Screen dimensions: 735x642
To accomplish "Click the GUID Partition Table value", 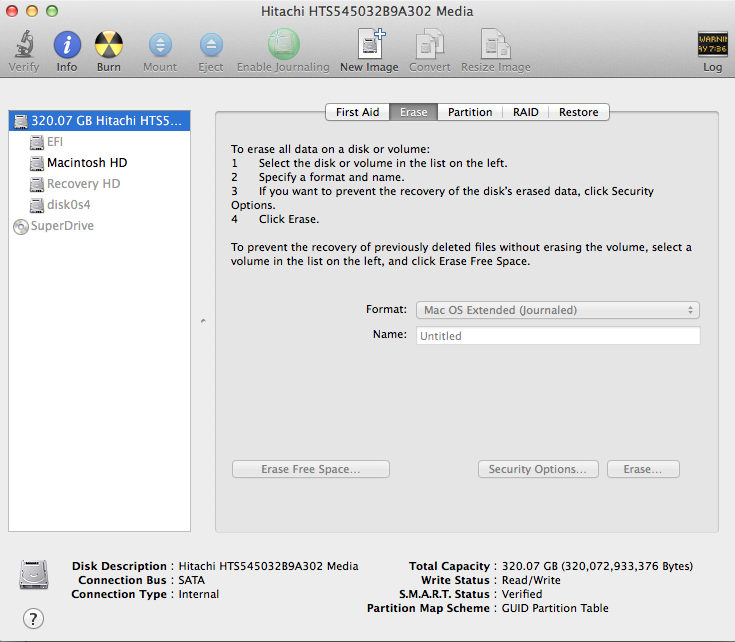I will pyautogui.click(x=555, y=608).
